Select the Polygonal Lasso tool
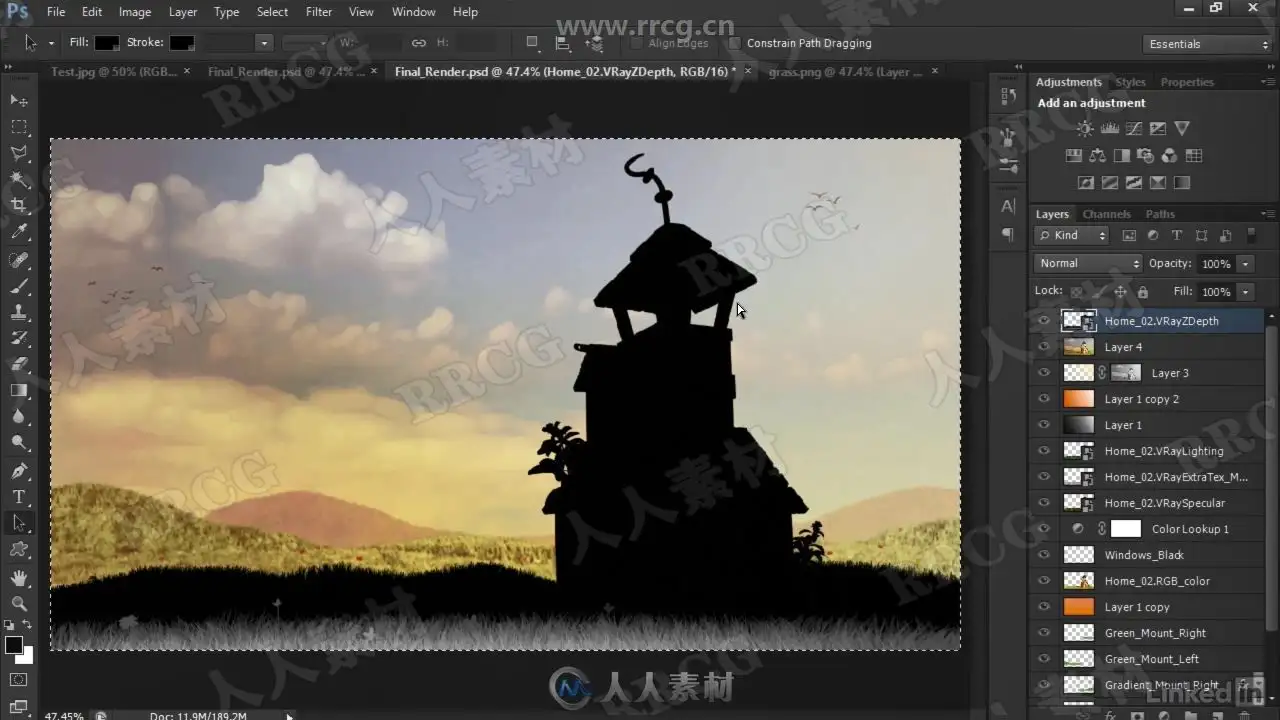The width and height of the screenshot is (1280, 720). pyautogui.click(x=19, y=153)
